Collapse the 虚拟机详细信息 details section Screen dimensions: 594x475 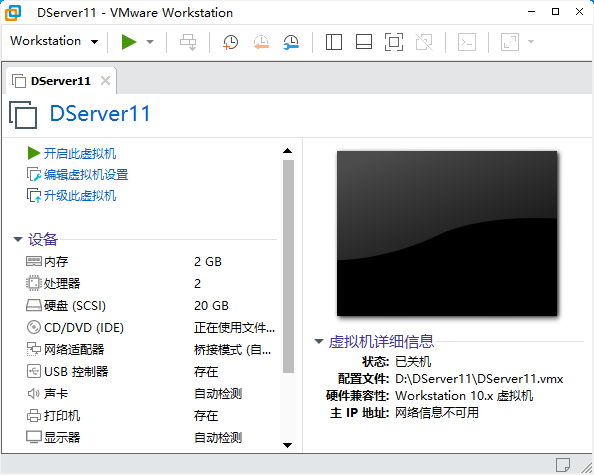point(319,342)
